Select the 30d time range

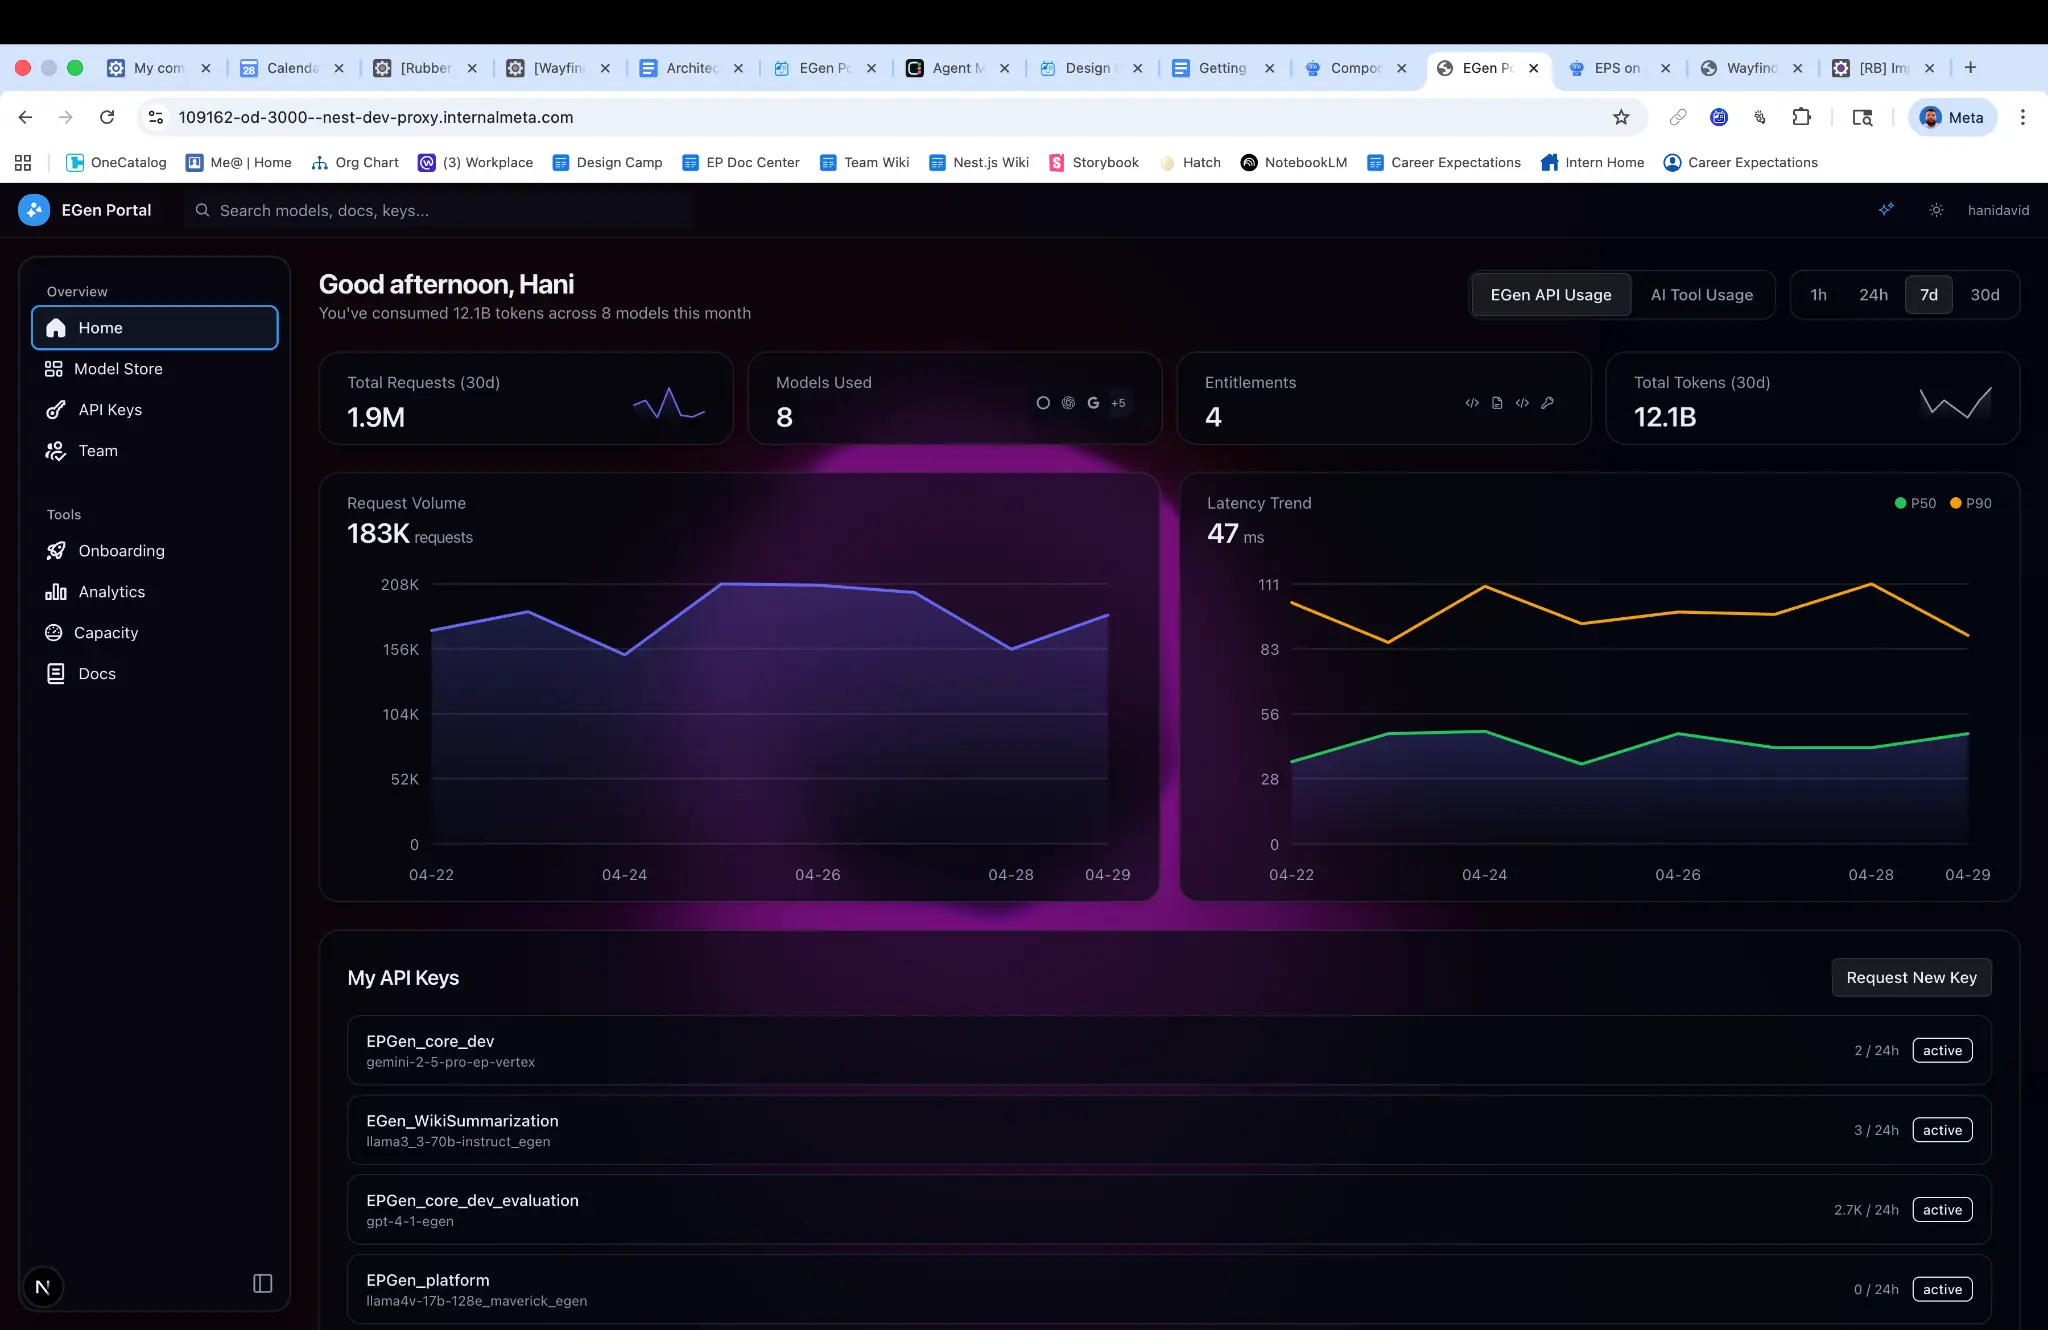[x=1985, y=295]
